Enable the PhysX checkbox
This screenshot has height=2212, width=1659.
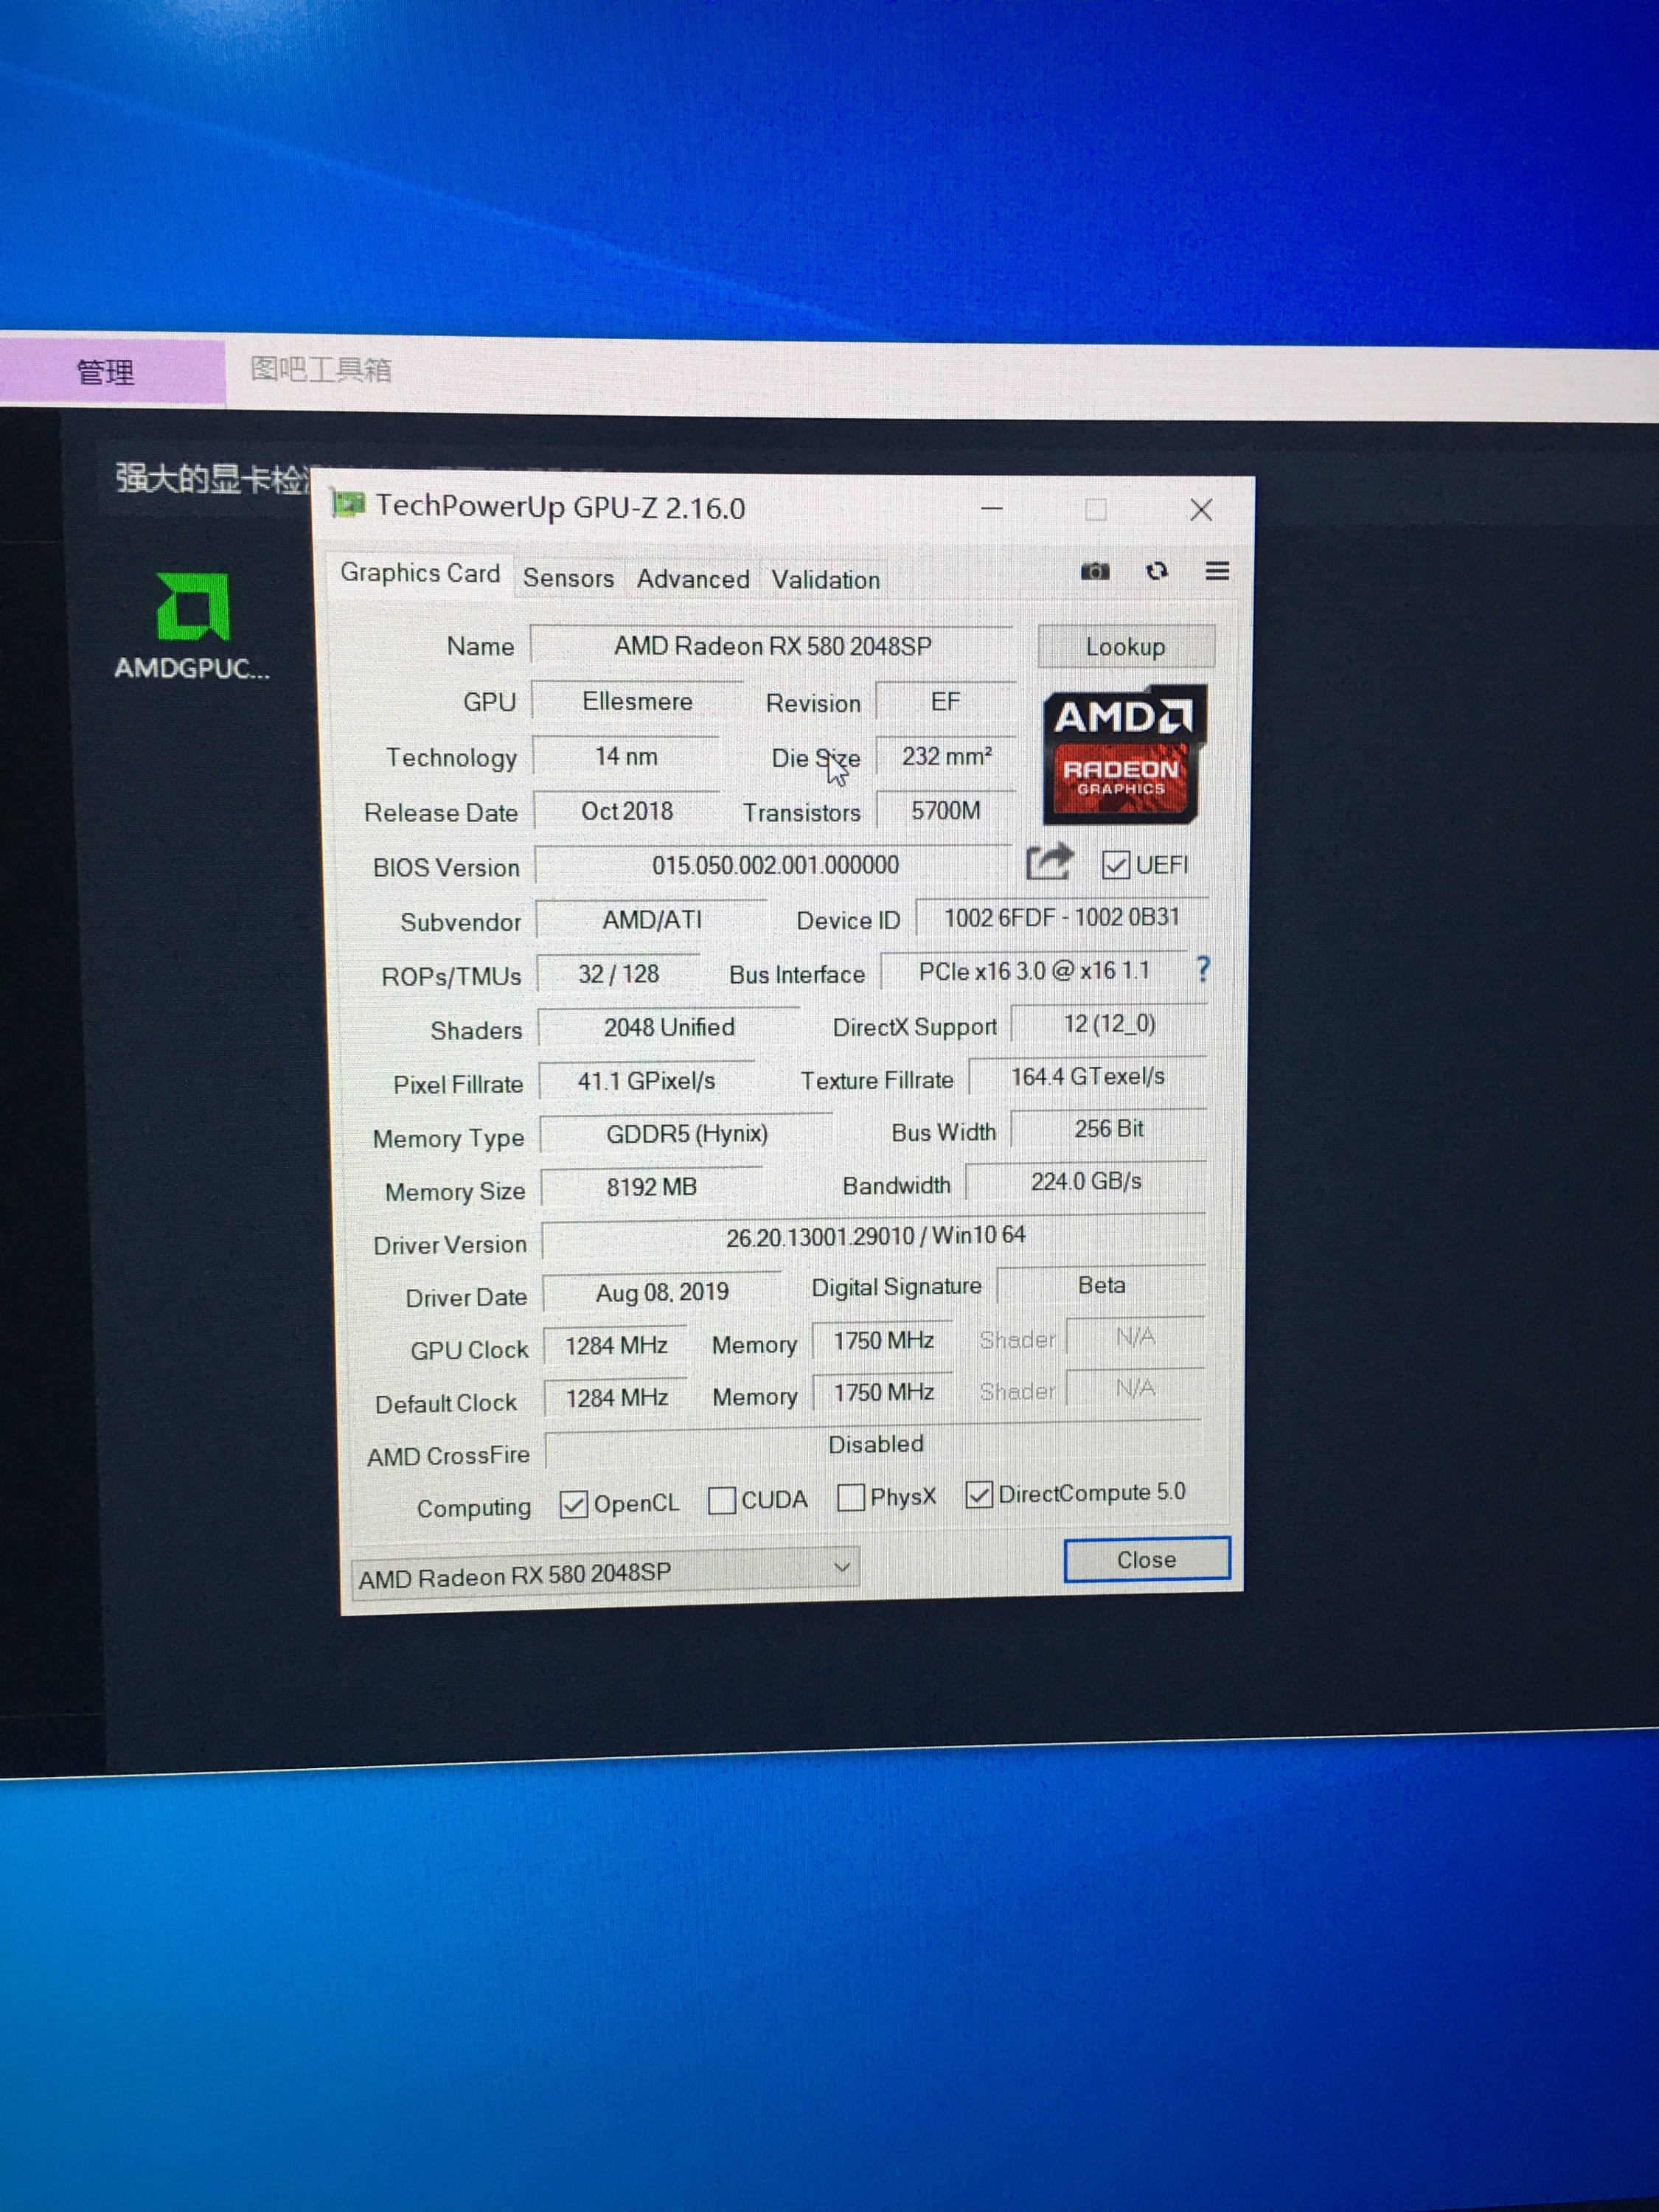click(851, 1497)
